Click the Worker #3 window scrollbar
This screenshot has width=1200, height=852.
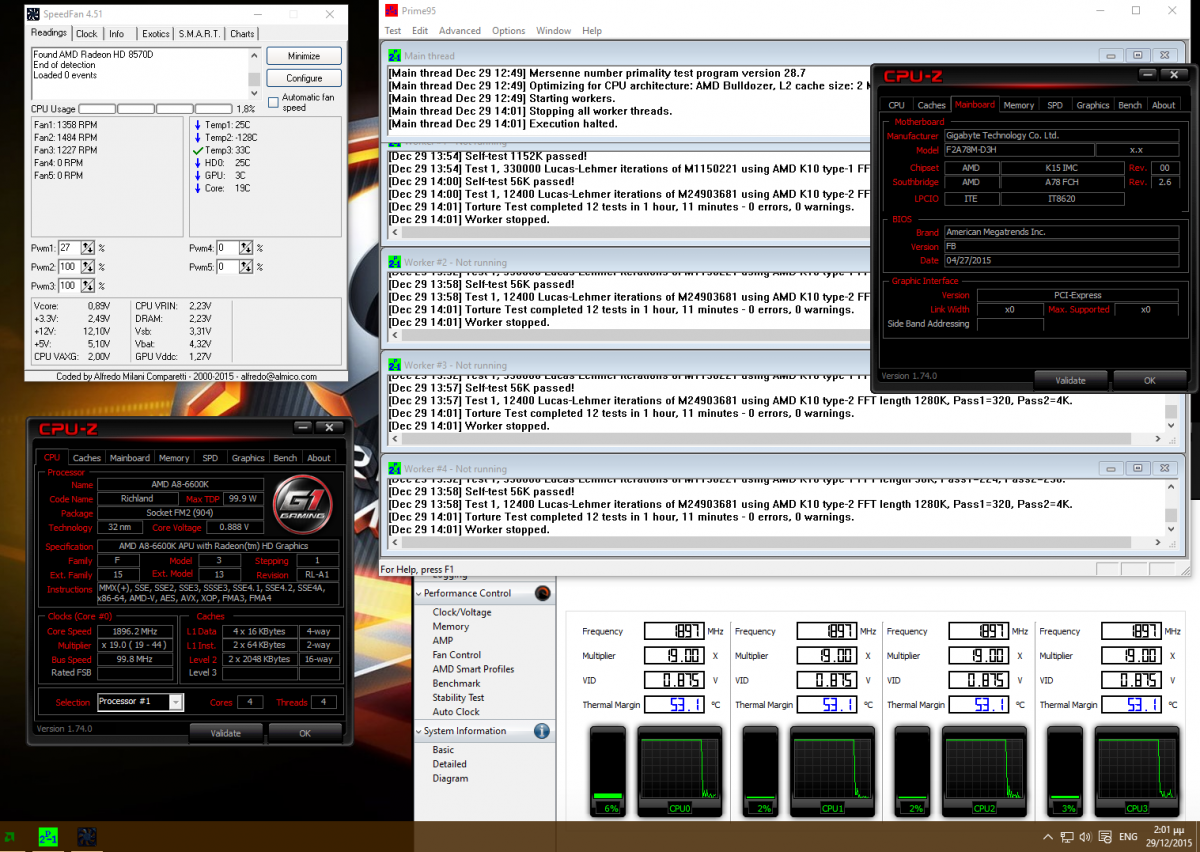(x=1171, y=412)
